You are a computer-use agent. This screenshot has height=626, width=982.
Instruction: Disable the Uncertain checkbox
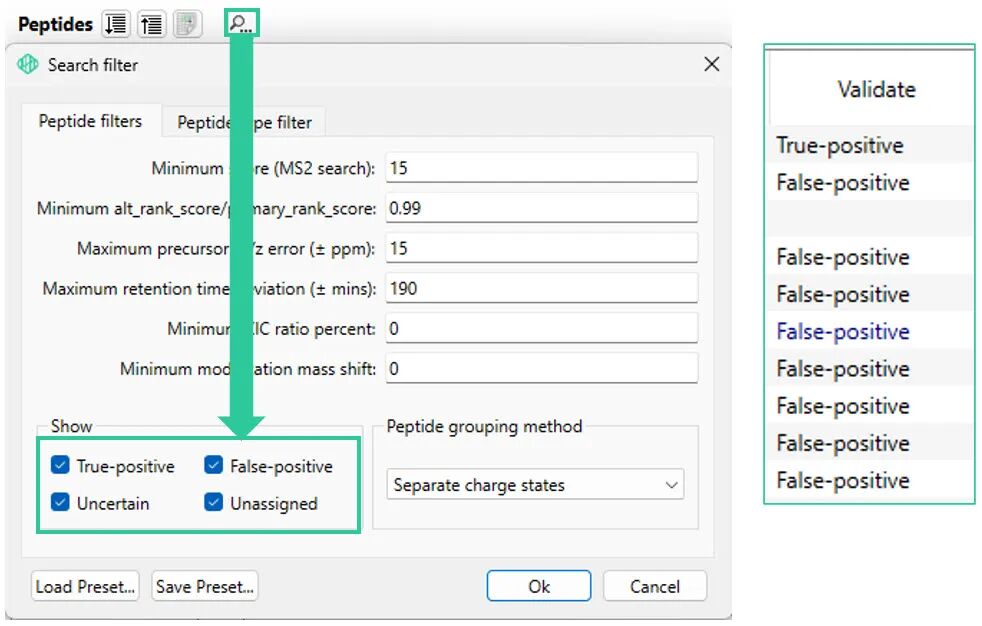pyautogui.click(x=61, y=503)
